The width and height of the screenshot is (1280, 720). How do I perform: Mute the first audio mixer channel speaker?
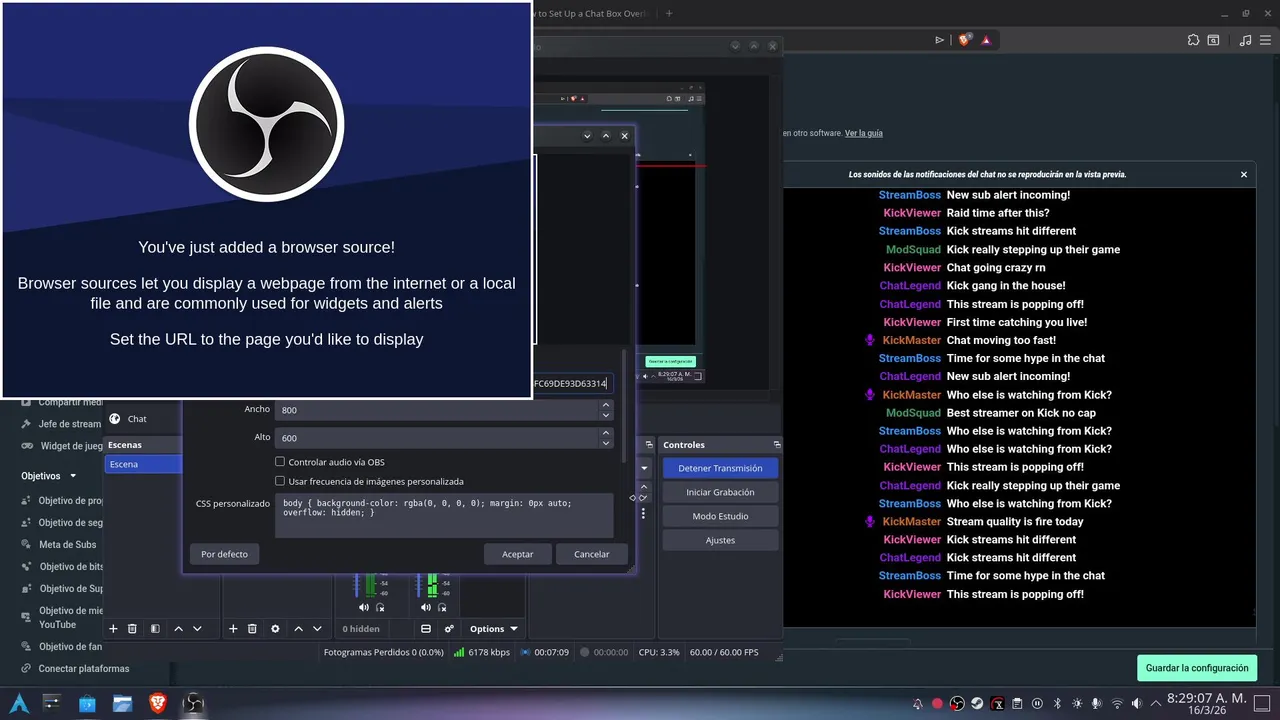[x=364, y=607]
